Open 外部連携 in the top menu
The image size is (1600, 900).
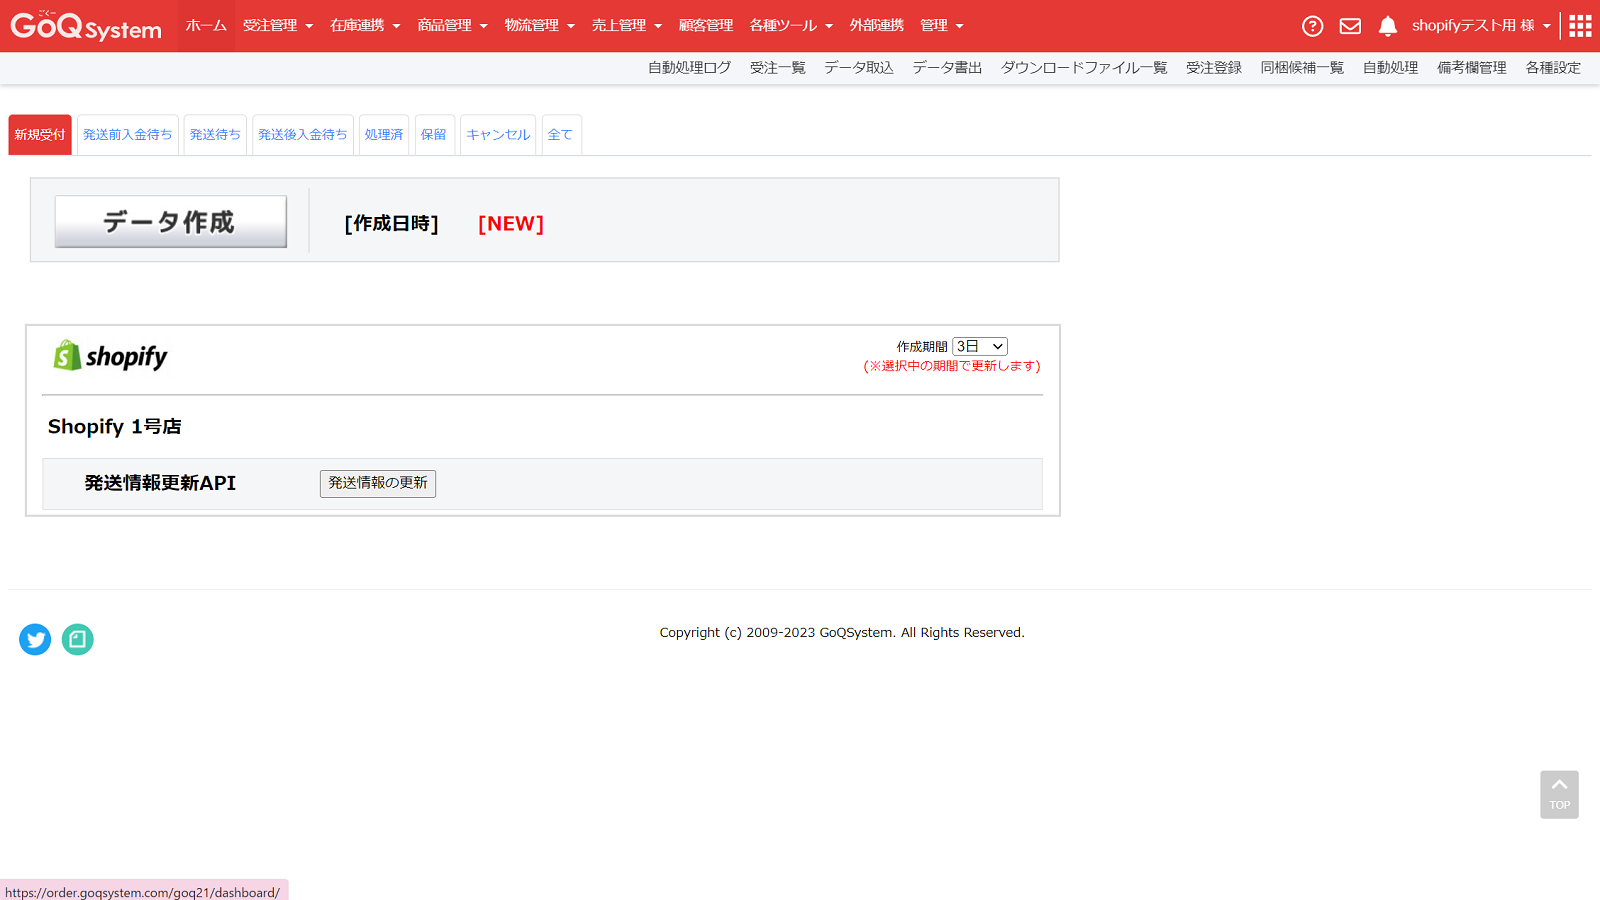pyautogui.click(x=877, y=26)
